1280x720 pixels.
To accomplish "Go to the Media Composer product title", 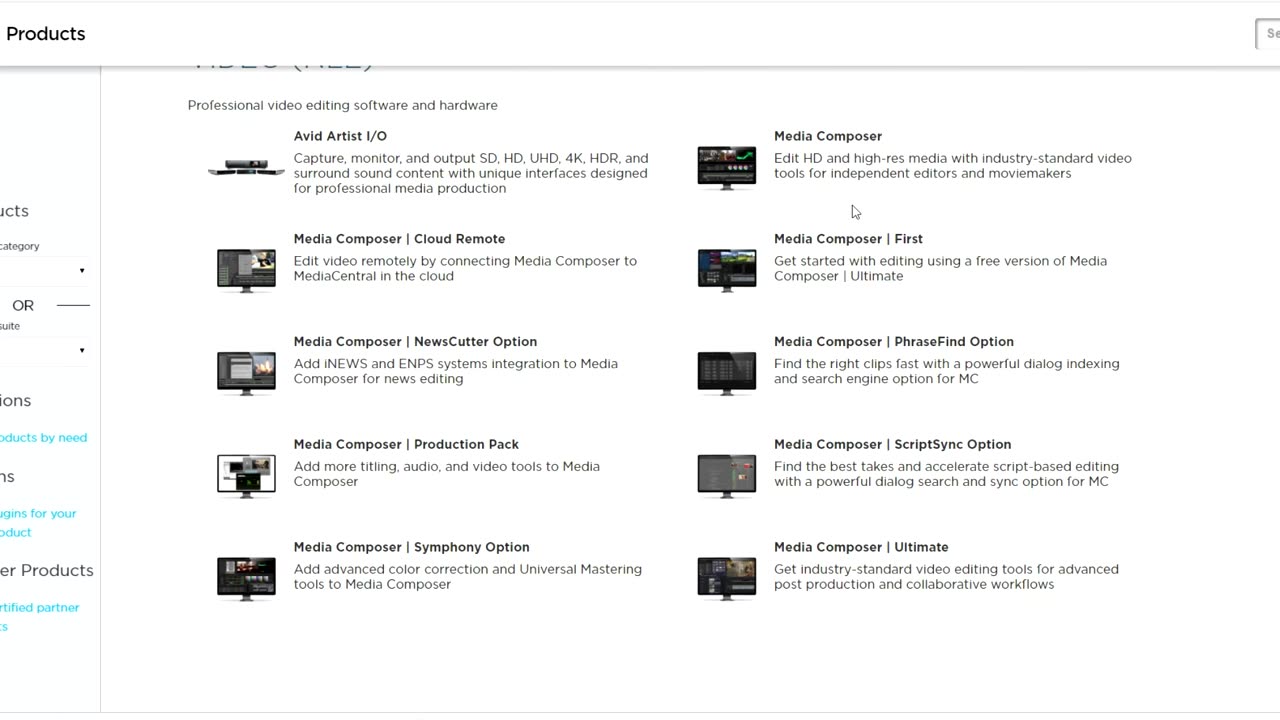I will click(828, 136).
